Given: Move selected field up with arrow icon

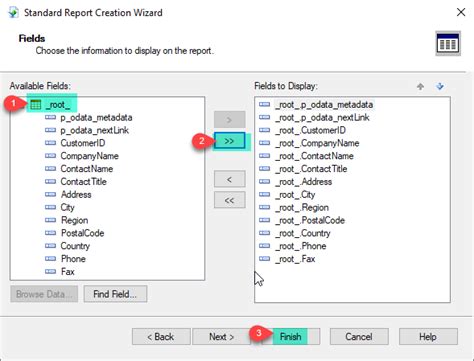Looking at the screenshot, I should point(420,87).
